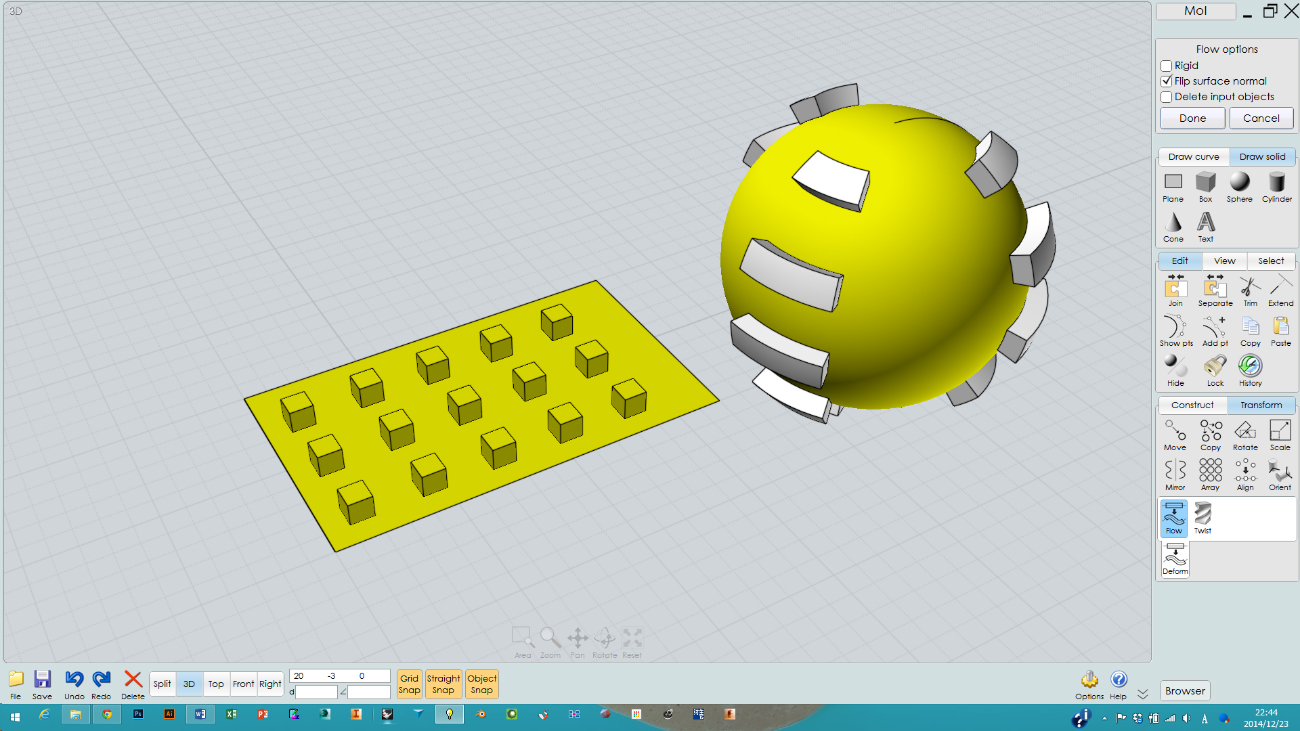This screenshot has width=1300, height=731.
Task: Toggle Grid Snap off
Action: (x=409, y=684)
